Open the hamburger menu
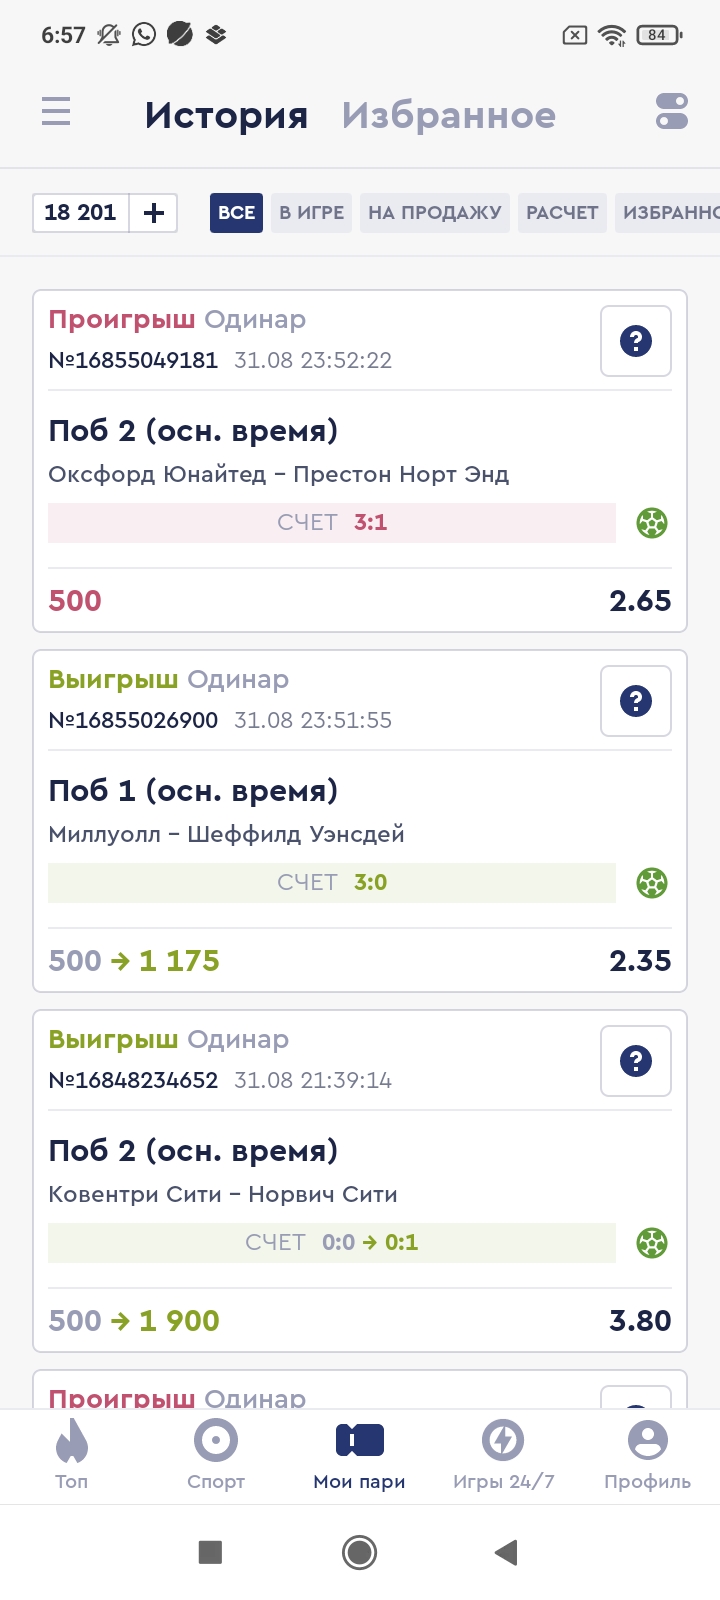This screenshot has height=1600, width=720. [x=56, y=111]
